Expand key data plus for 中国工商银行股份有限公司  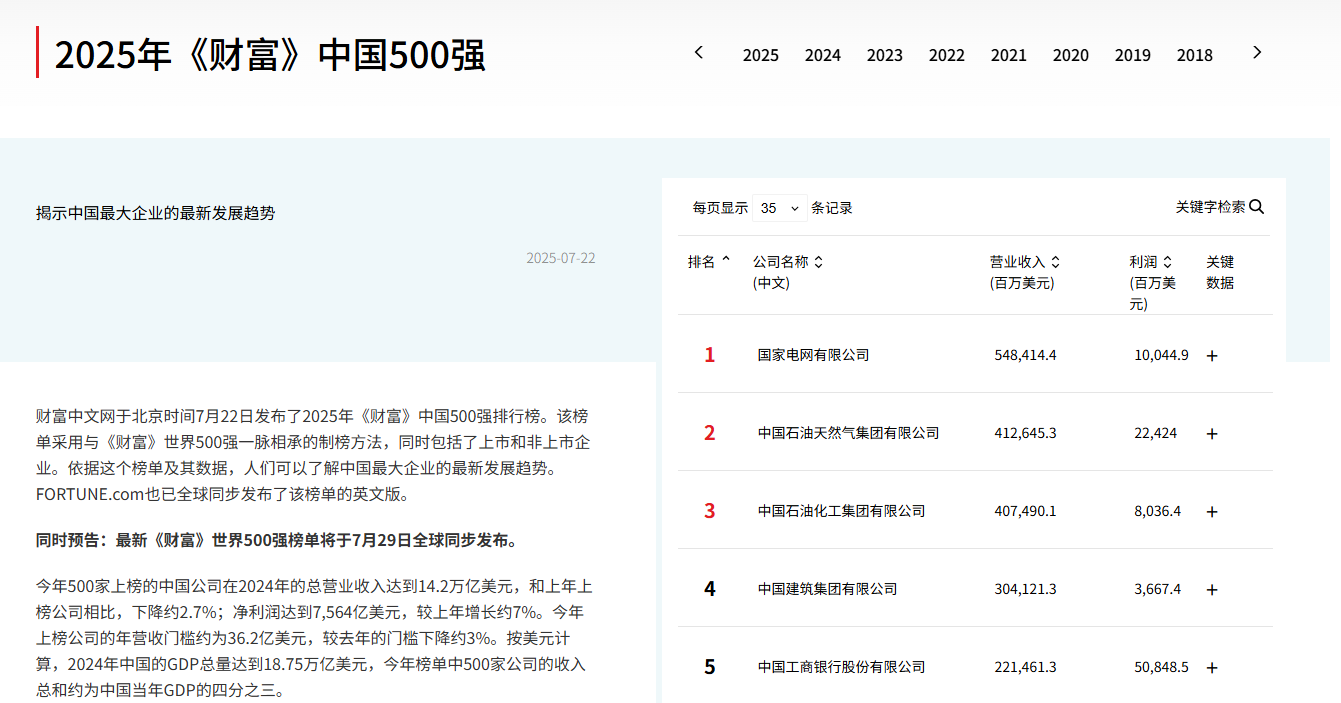[x=1212, y=667]
